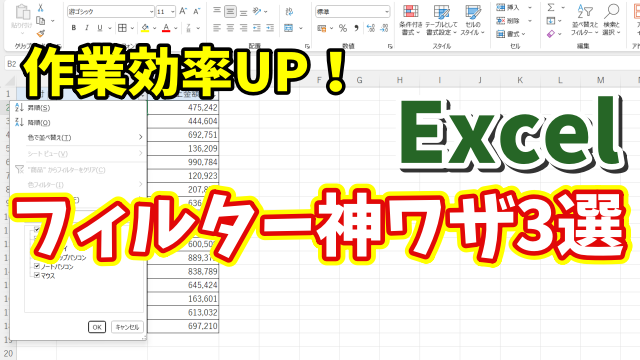Open テーブルとして書式設定 button
The width and height of the screenshot is (640, 360).
[441, 20]
